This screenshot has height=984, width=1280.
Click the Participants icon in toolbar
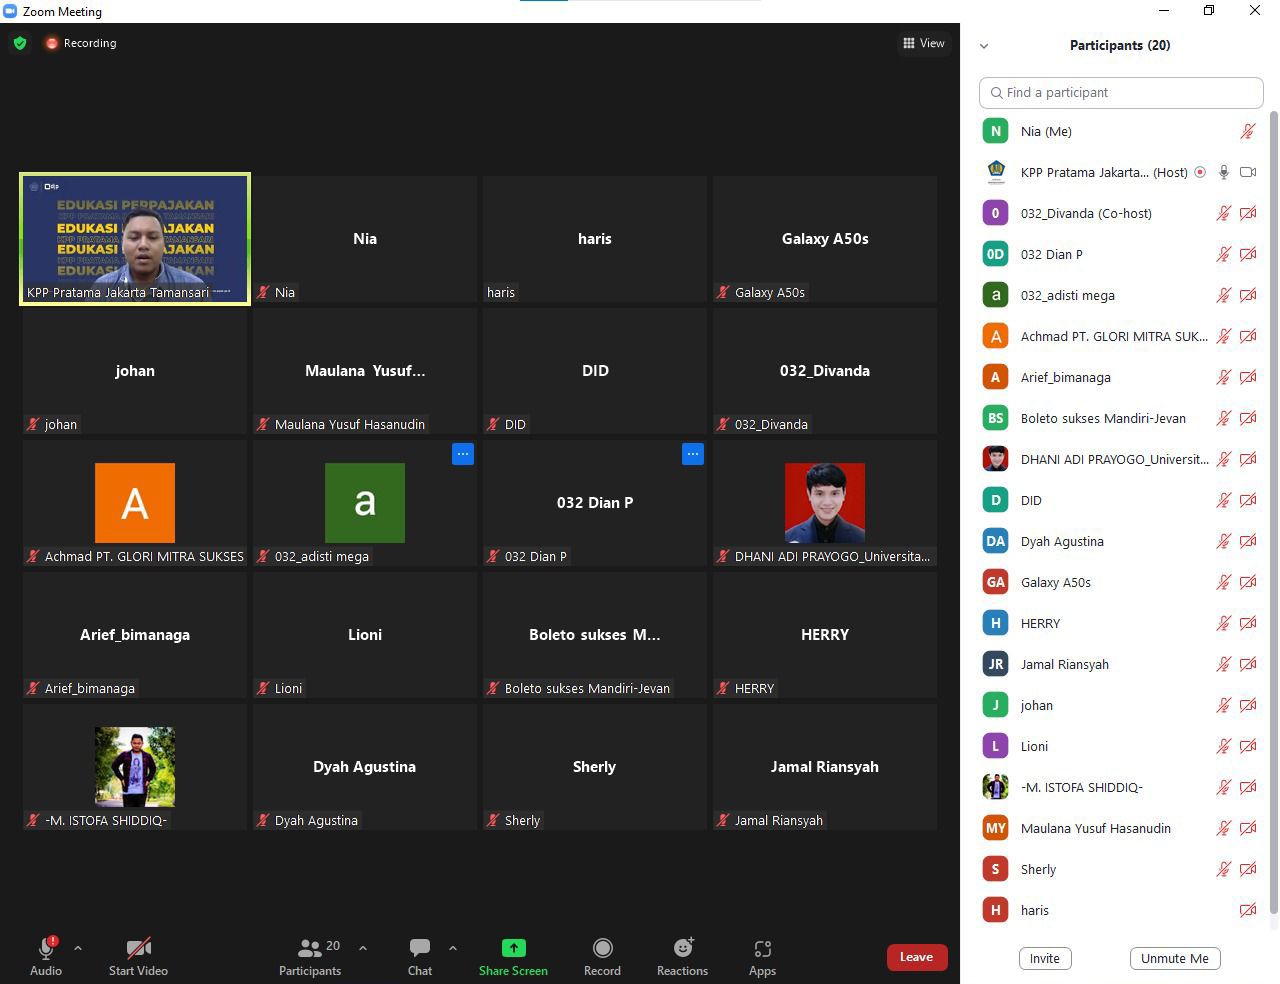click(310, 948)
